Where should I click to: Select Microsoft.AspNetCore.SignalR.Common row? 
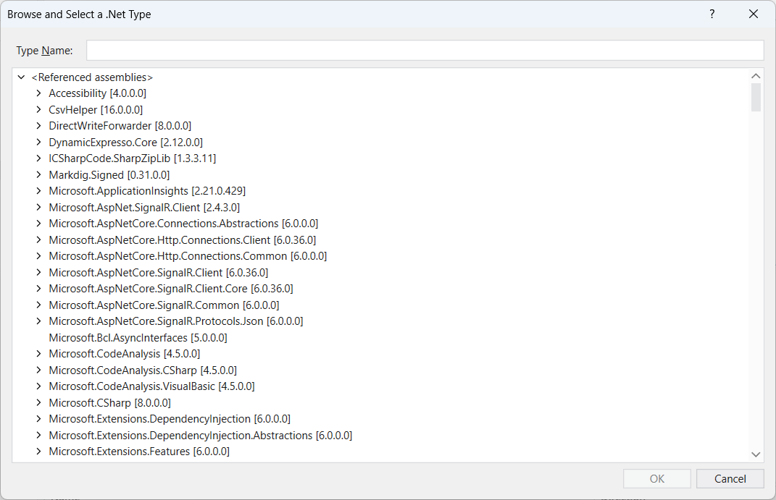[x=164, y=305]
